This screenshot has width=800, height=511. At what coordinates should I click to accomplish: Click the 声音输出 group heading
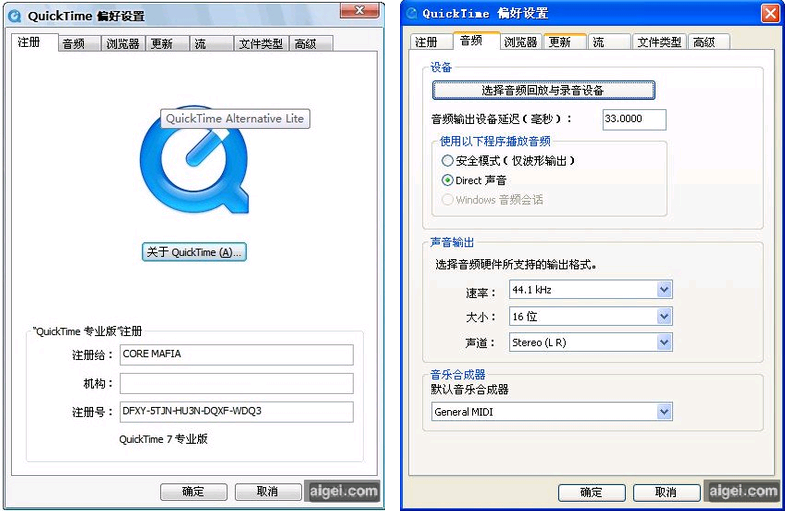pyautogui.click(x=452, y=242)
